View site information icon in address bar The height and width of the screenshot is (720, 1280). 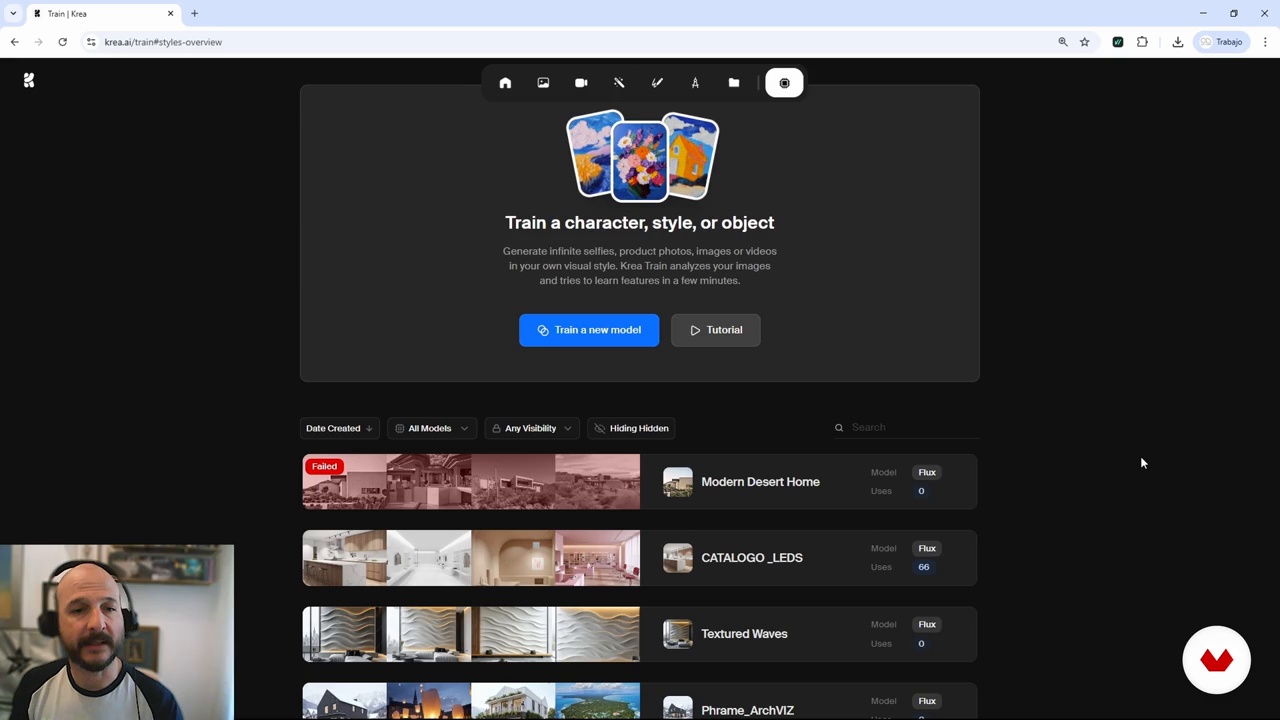[91, 42]
